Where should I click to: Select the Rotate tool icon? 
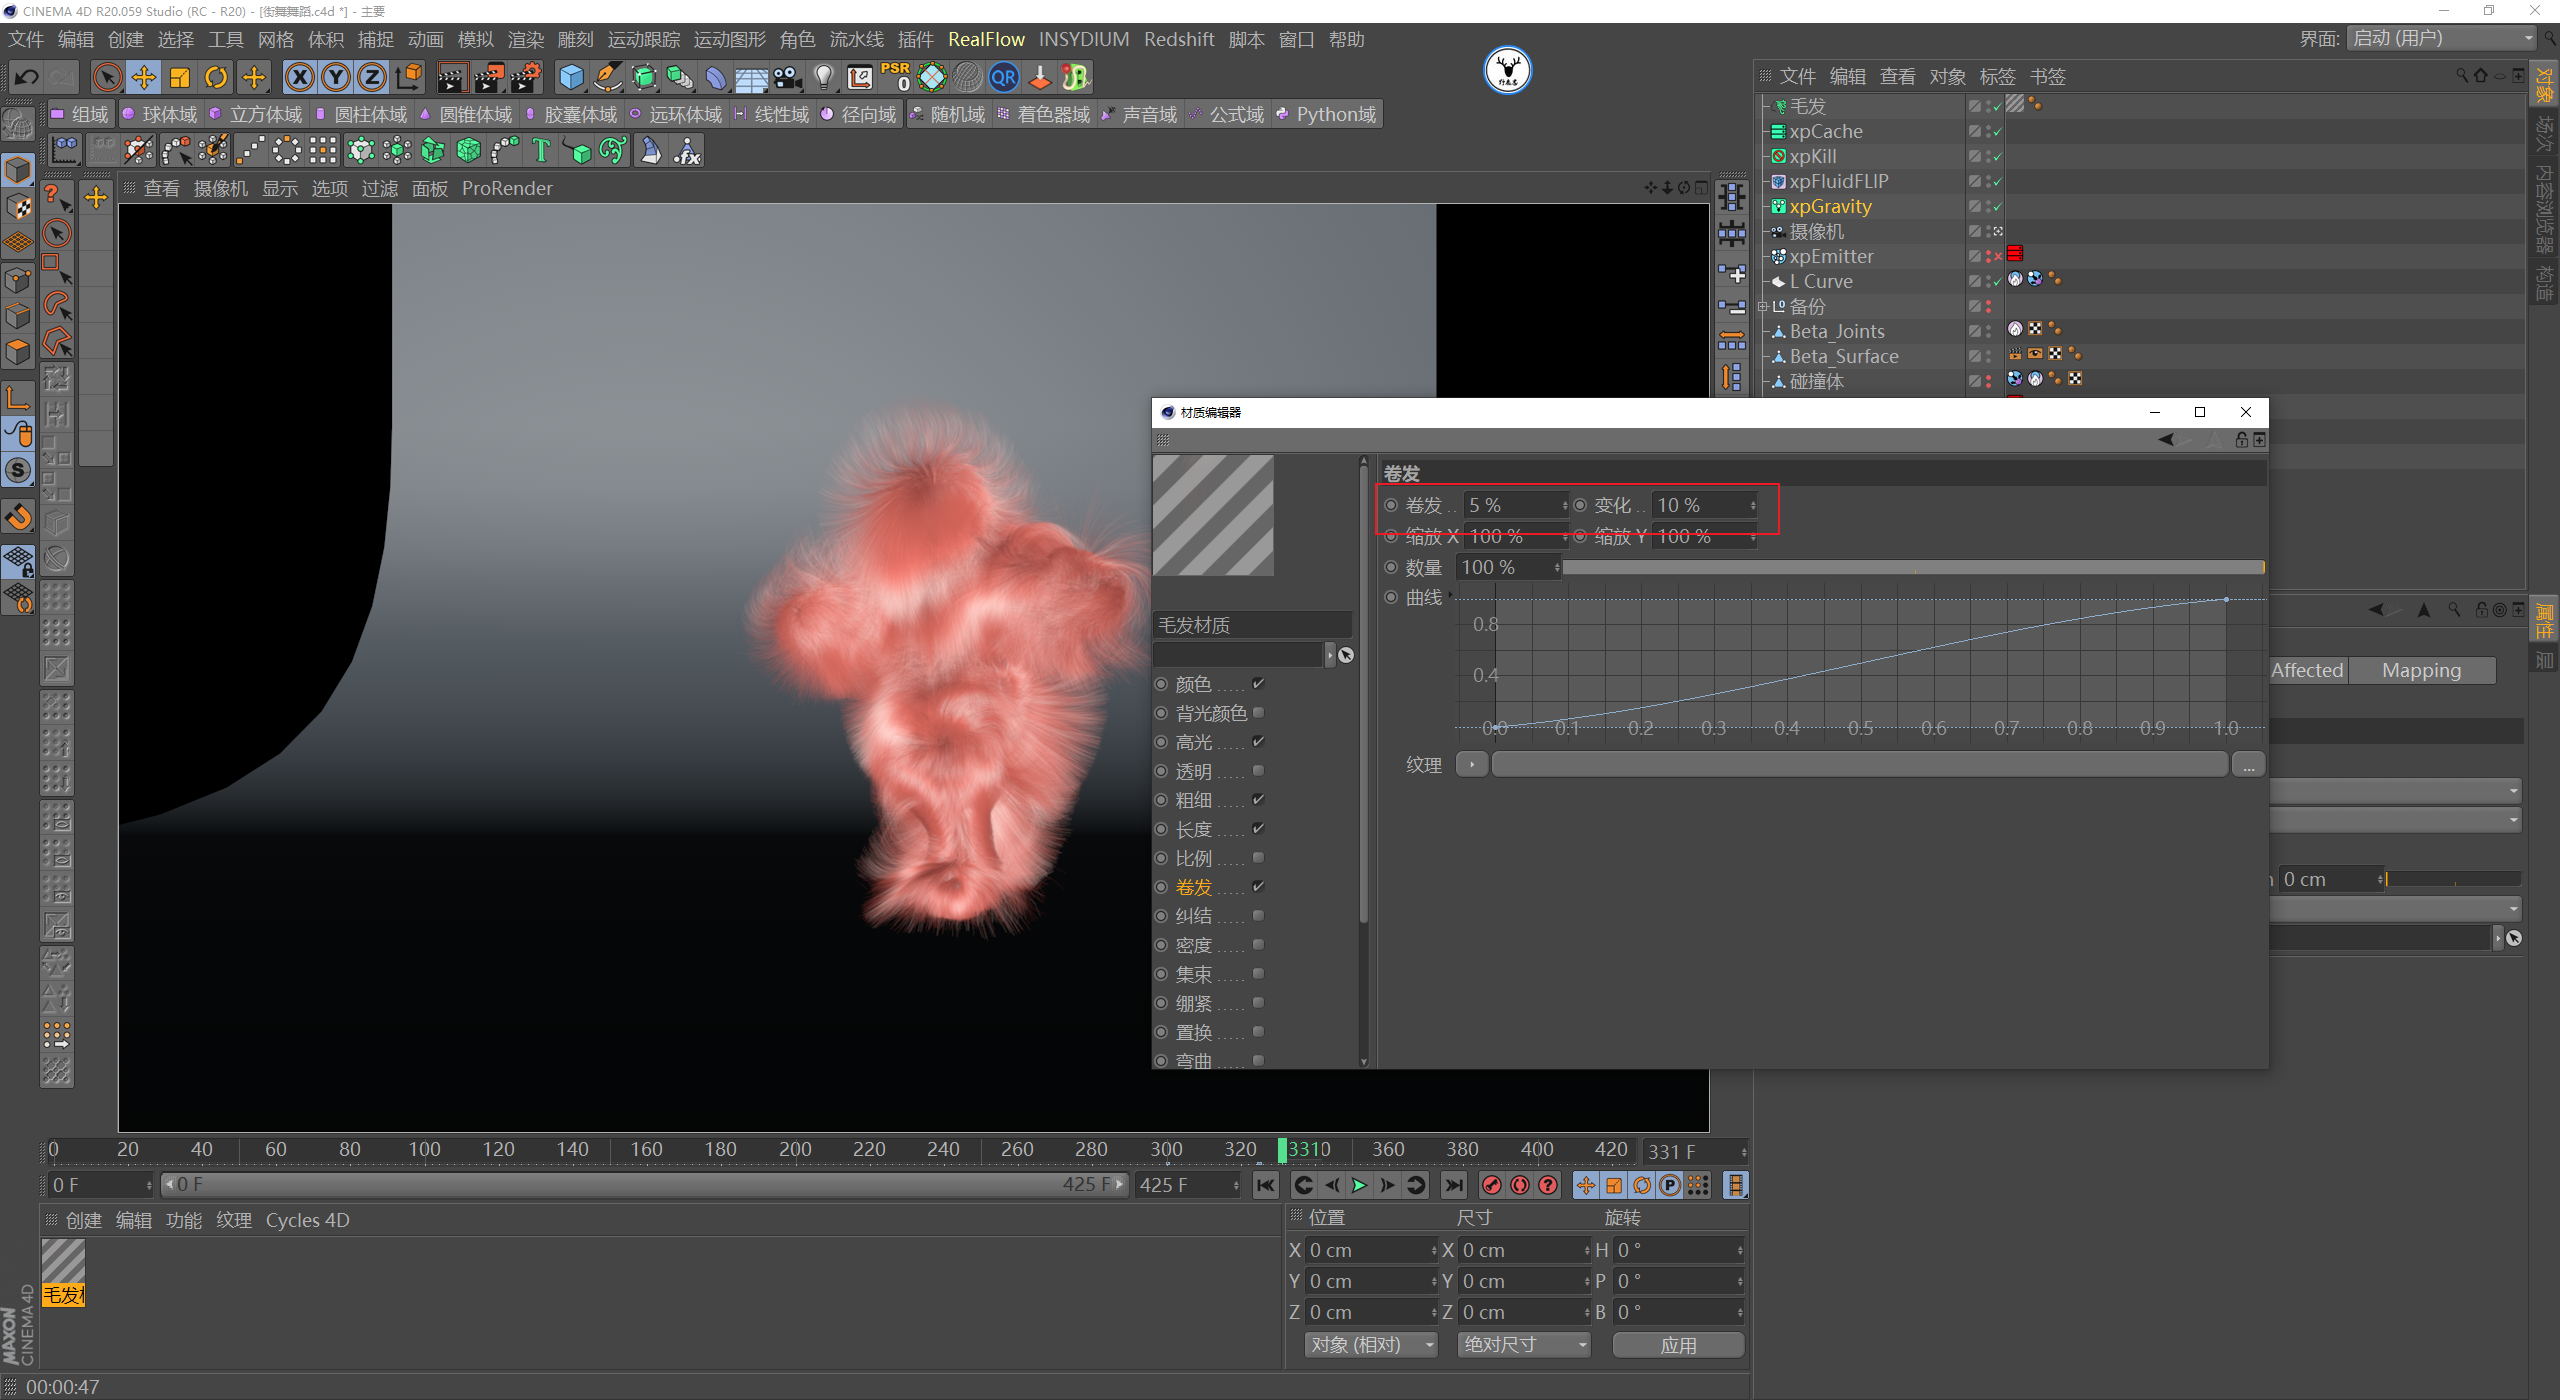click(216, 77)
